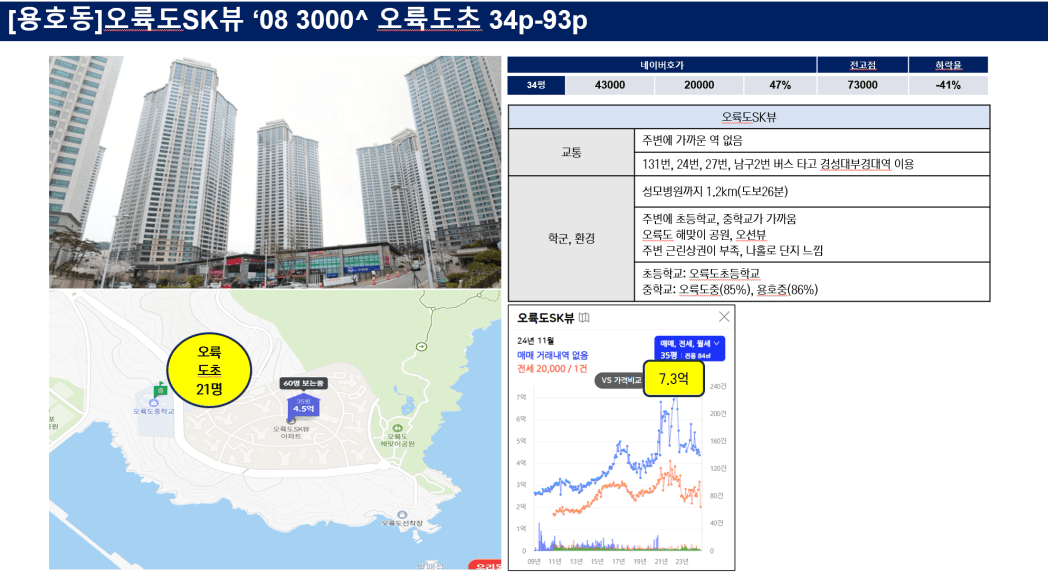Select the yellow 오륙도초 21명 circle
Image resolution: width=1048 pixels, height=588 pixels.
click(x=209, y=370)
